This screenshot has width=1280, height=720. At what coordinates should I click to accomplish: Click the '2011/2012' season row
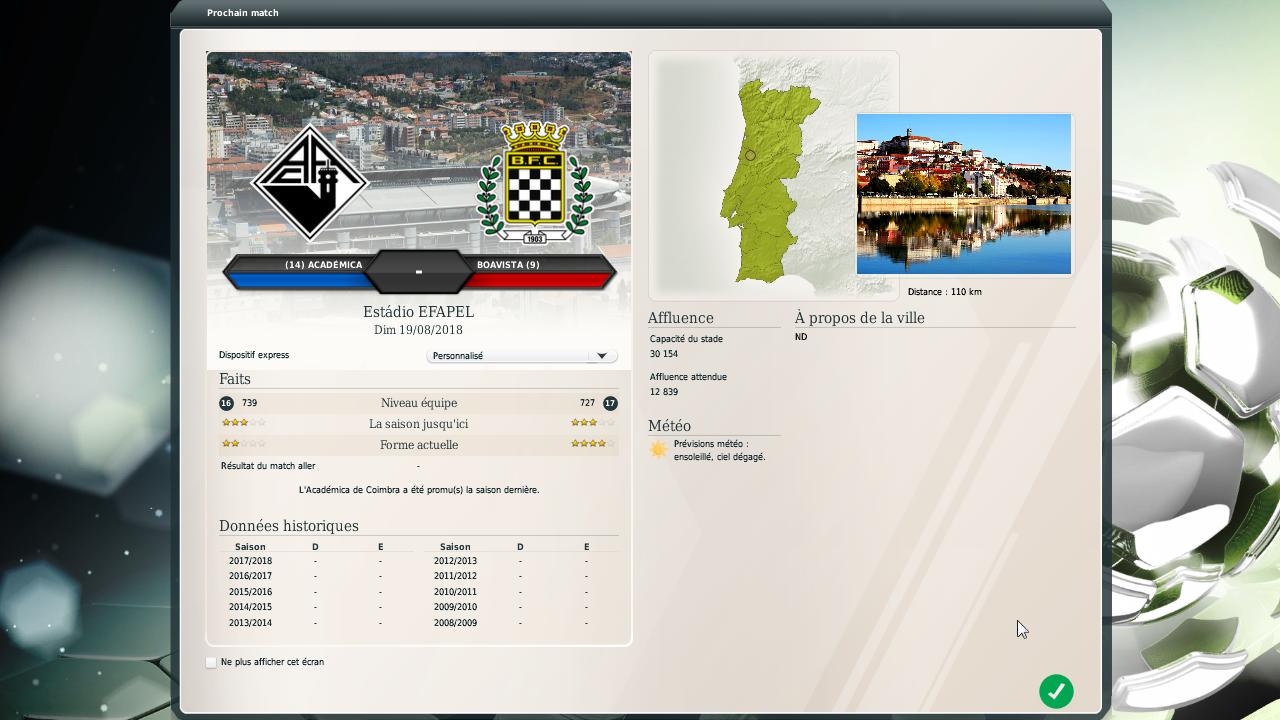(520, 576)
